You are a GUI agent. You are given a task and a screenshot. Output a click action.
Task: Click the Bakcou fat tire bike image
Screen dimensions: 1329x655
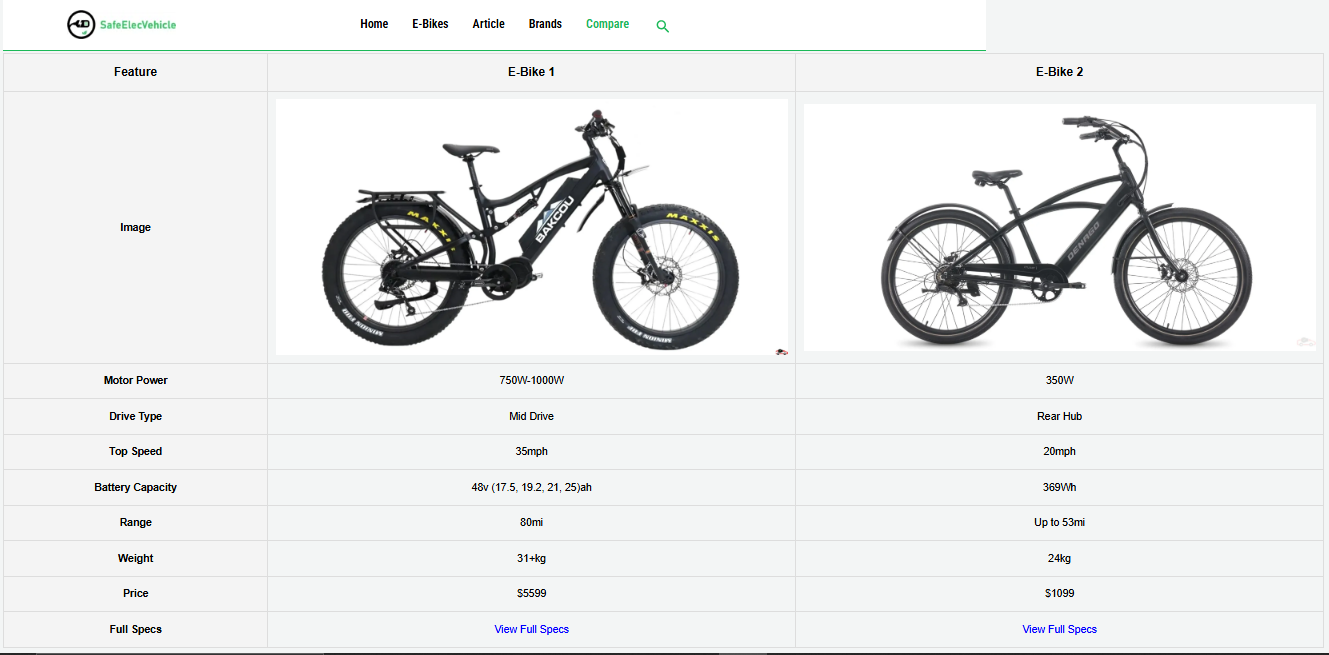point(531,227)
